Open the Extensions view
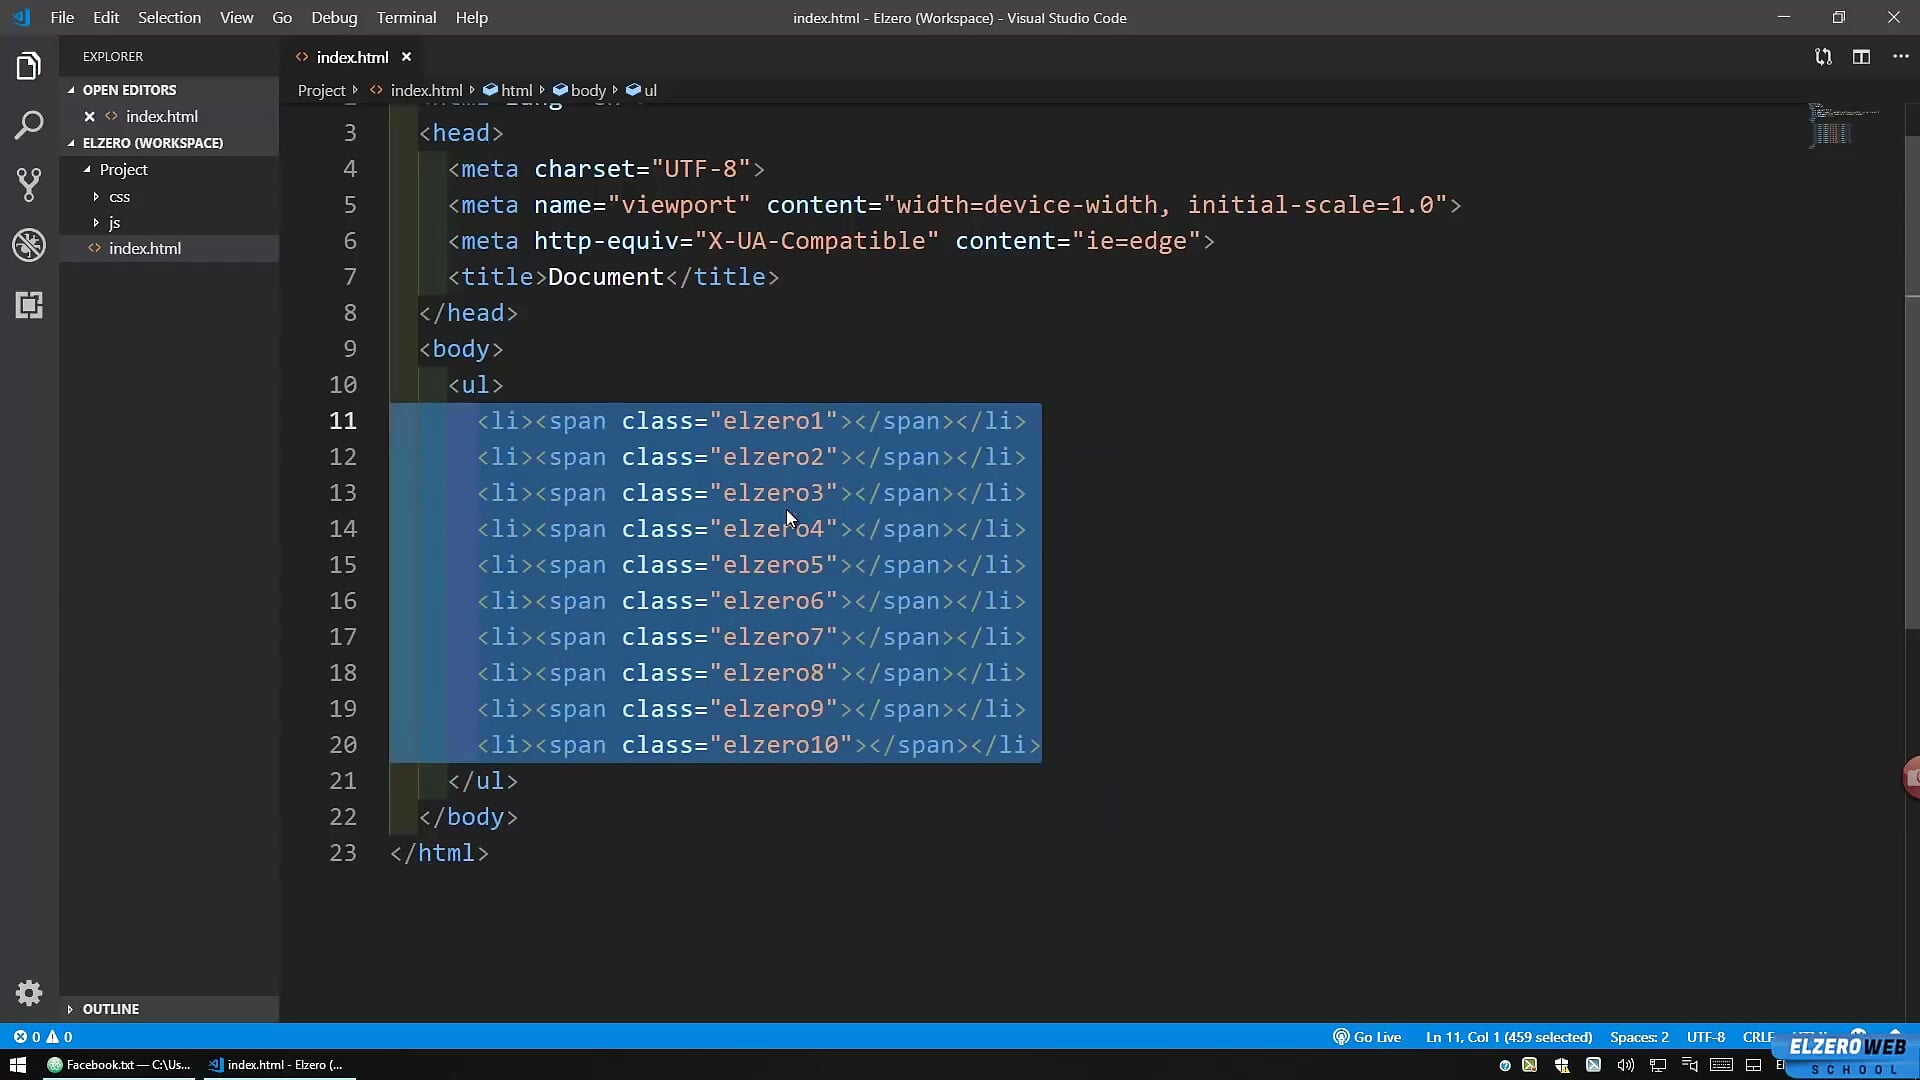Screen dimensions: 1920x1080 [29, 304]
